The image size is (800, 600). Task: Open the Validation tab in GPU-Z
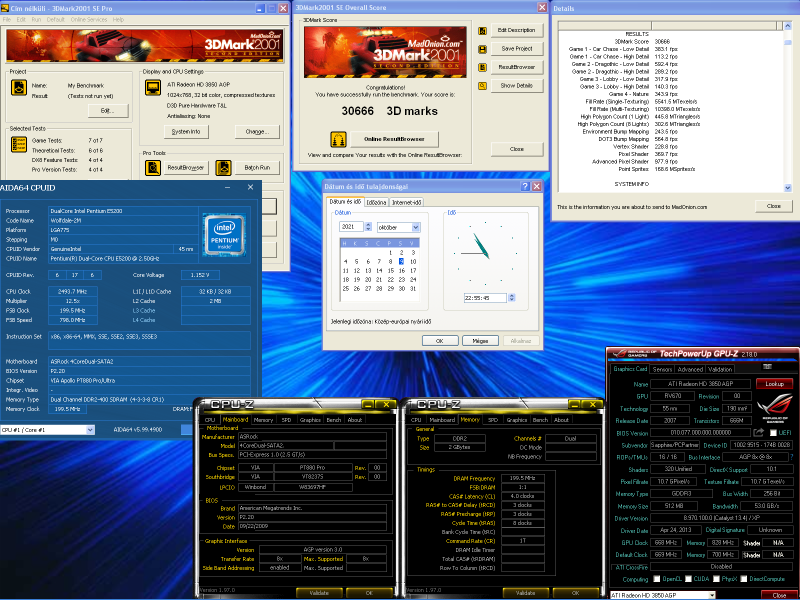point(720,369)
